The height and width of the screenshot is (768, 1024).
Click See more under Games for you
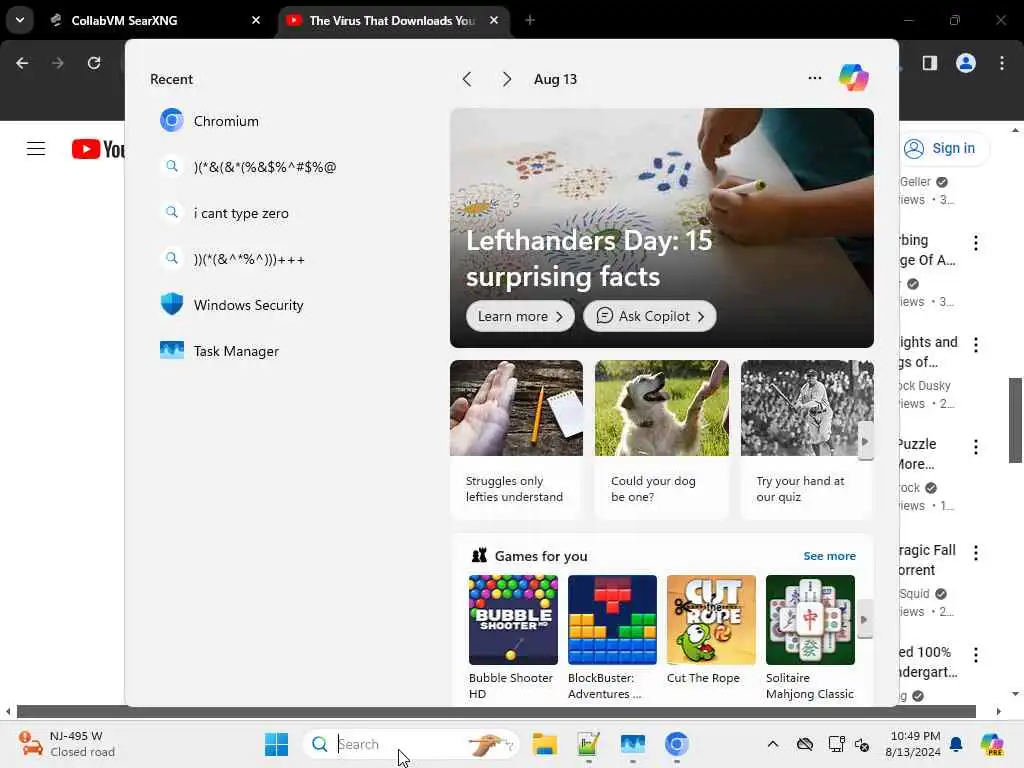click(x=829, y=556)
